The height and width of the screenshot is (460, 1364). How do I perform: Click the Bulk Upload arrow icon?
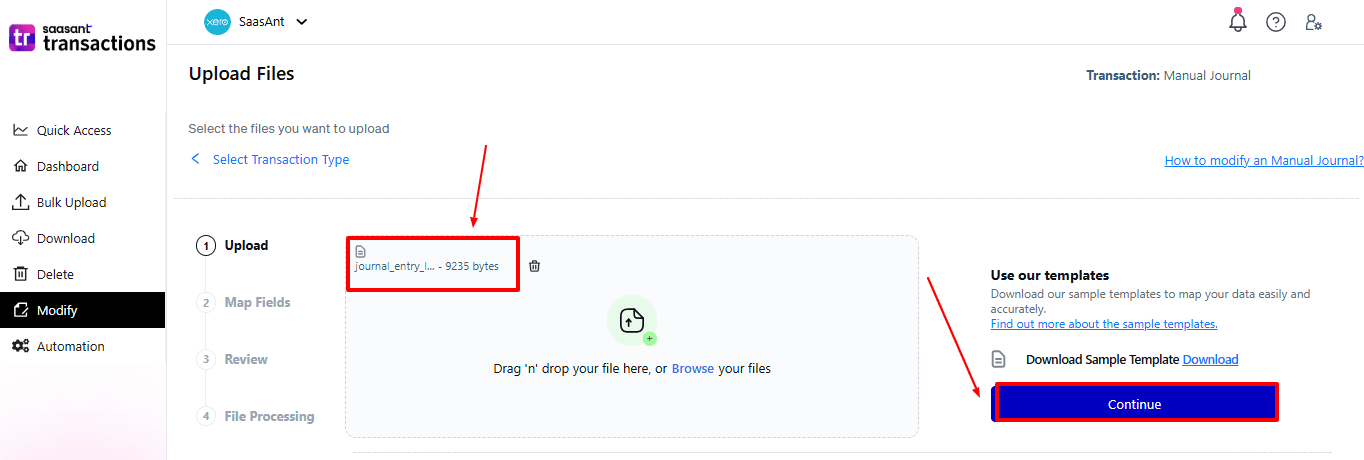coord(20,202)
